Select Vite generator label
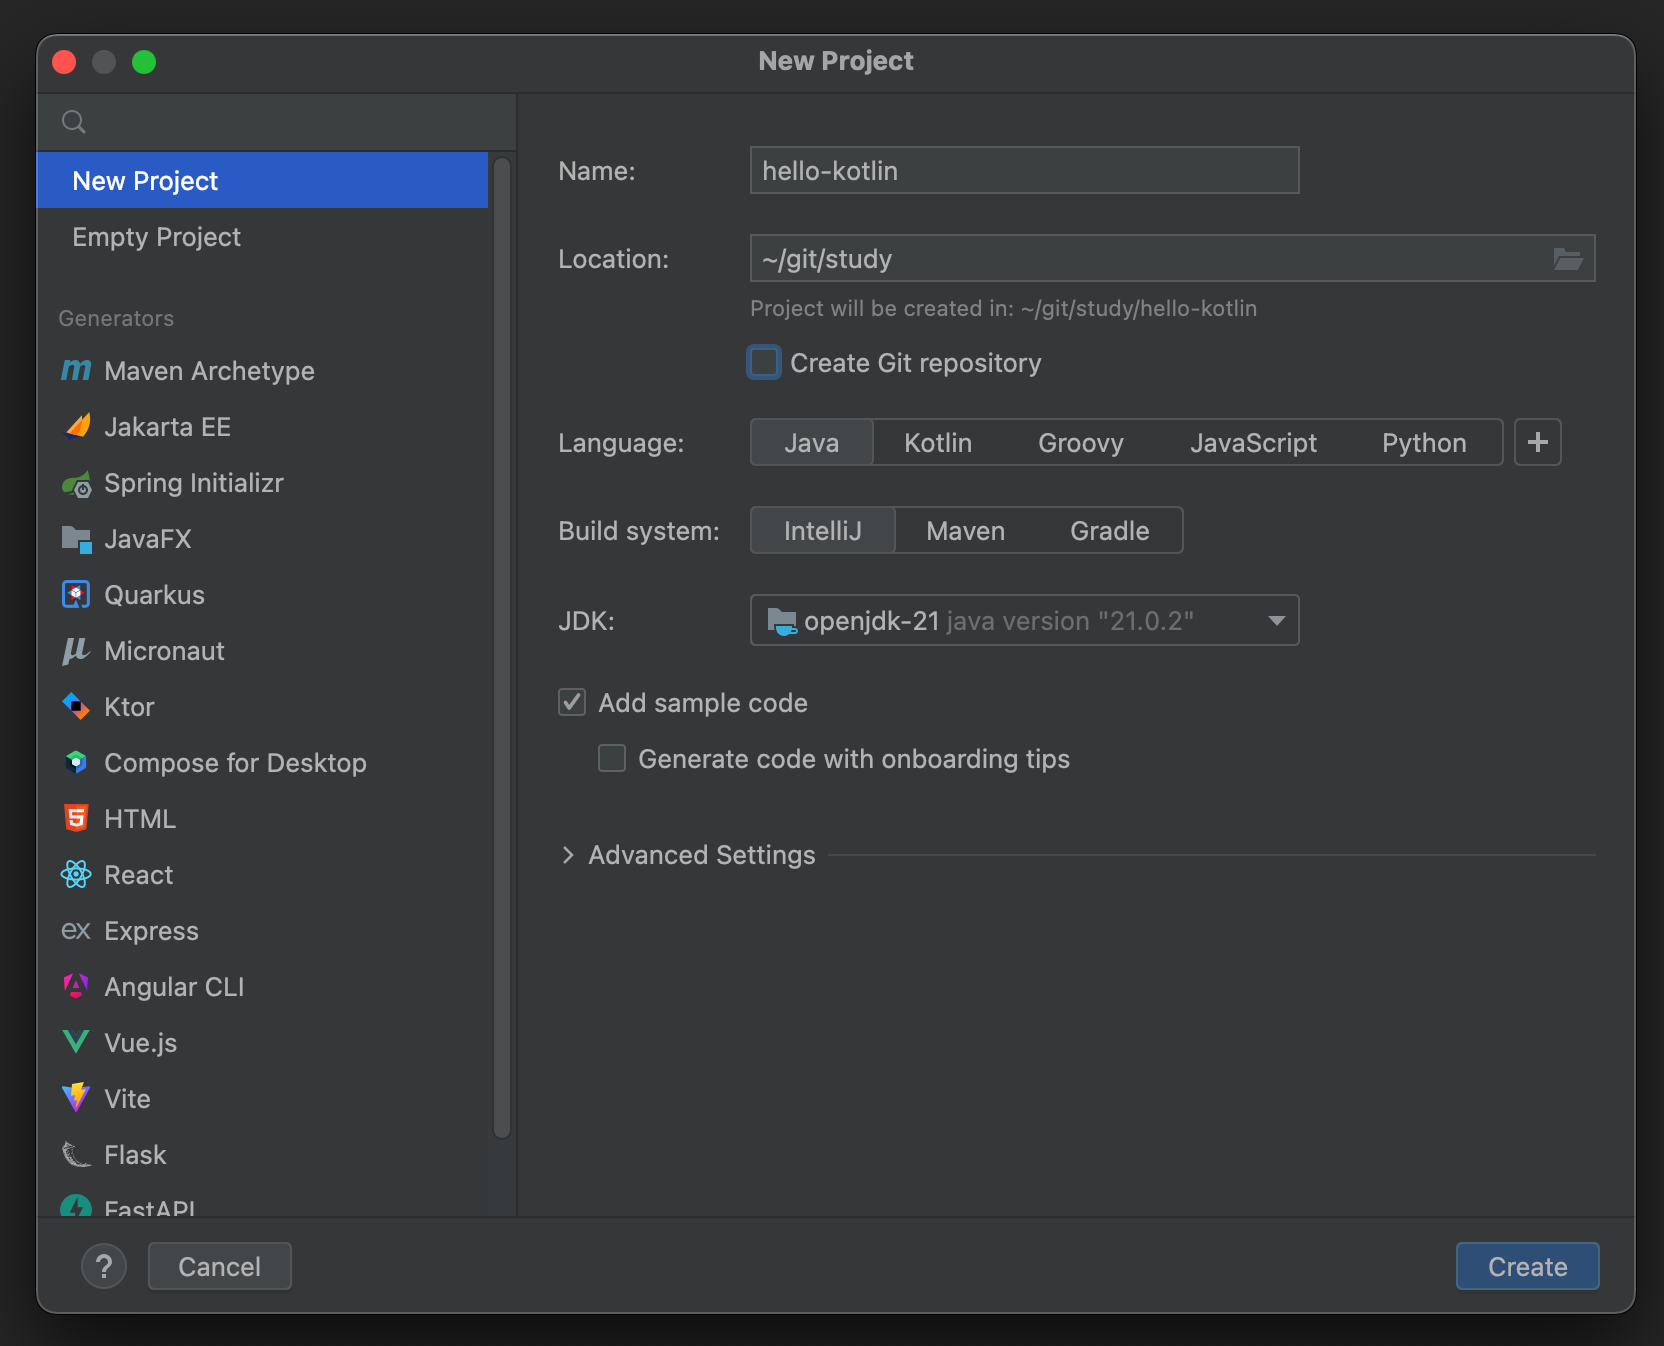The width and height of the screenshot is (1664, 1346). (127, 1099)
